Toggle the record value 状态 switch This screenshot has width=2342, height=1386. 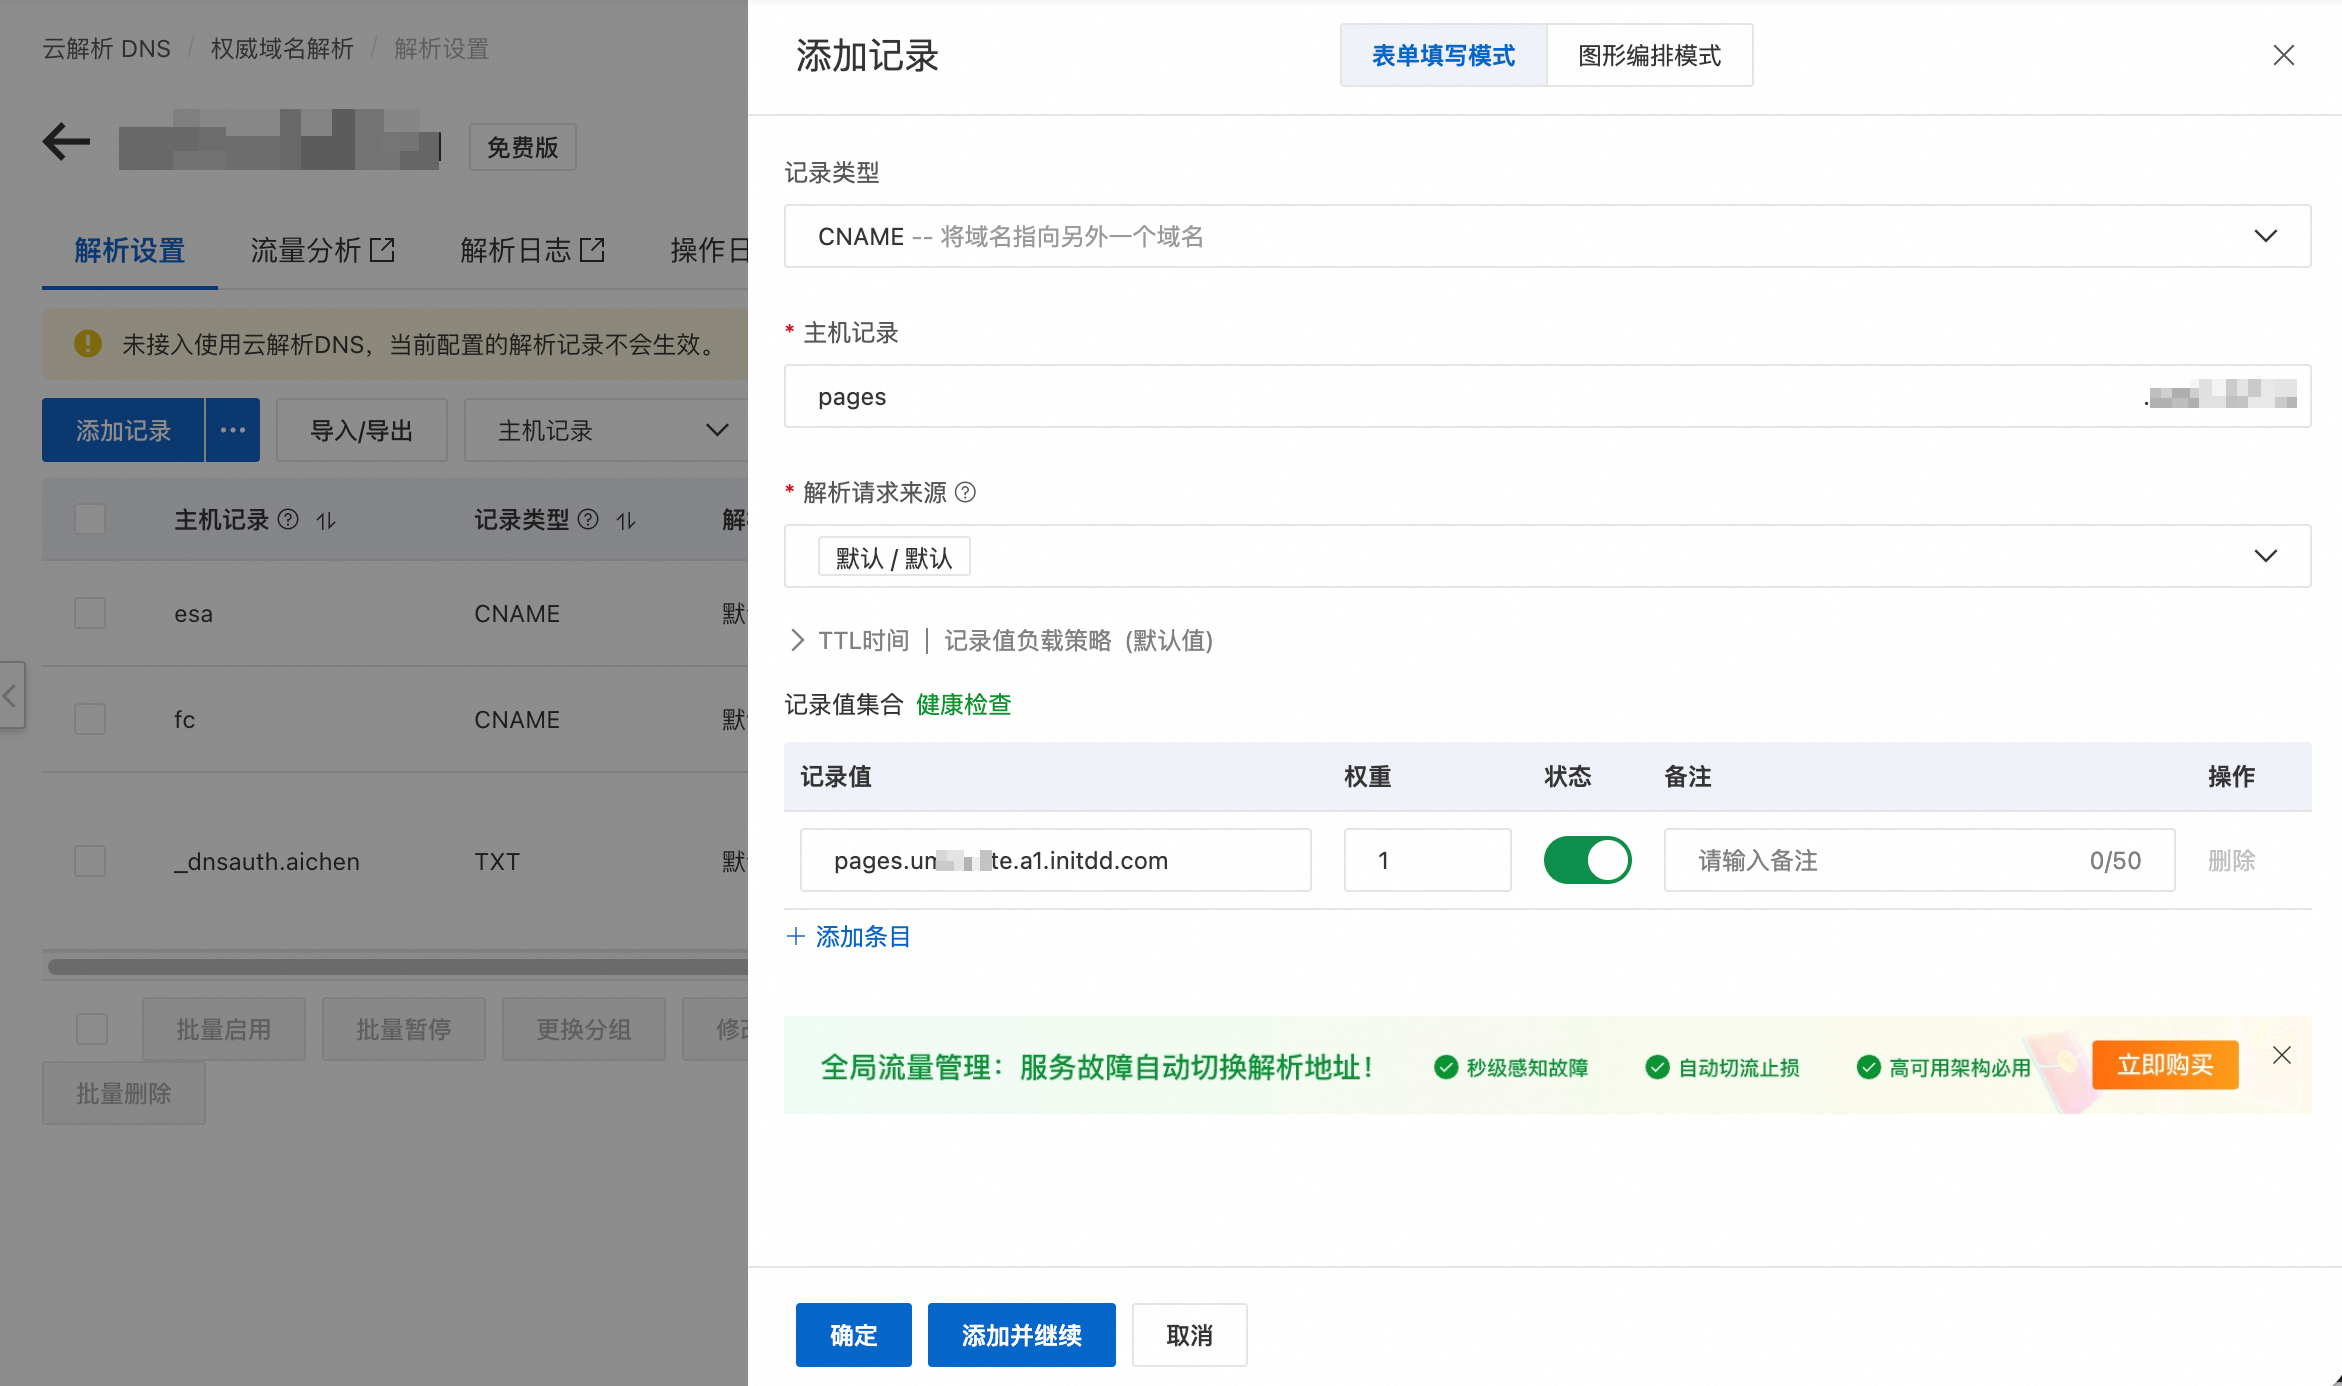point(1587,860)
